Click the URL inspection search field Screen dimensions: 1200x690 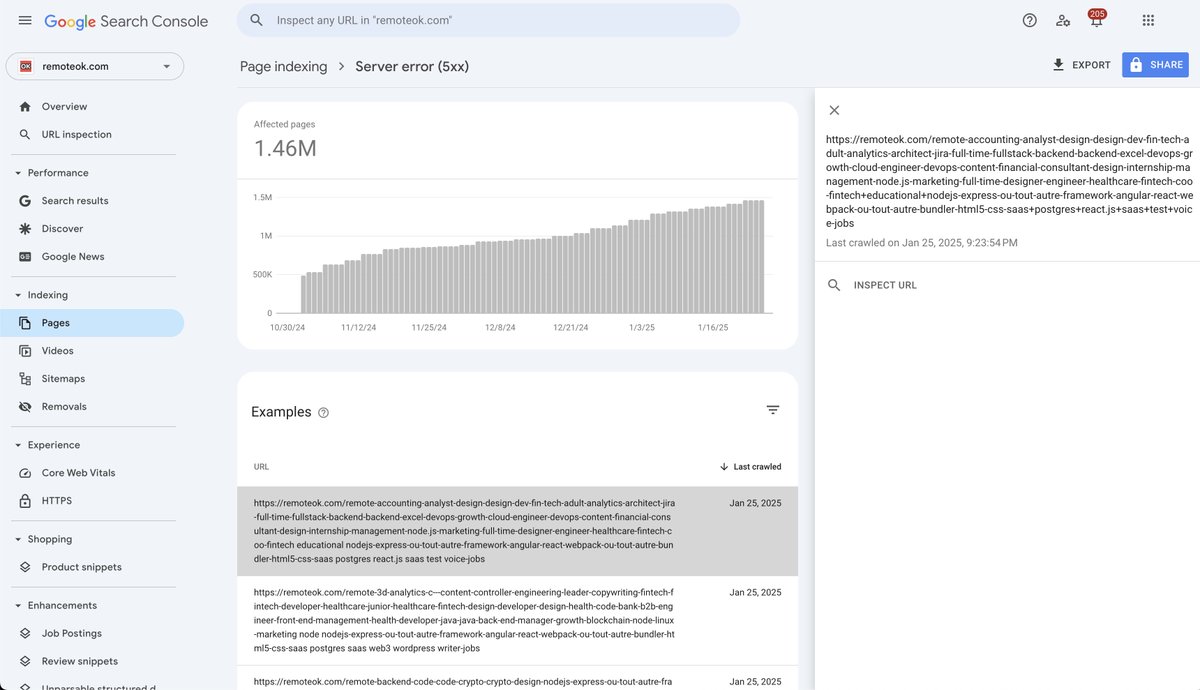488,20
